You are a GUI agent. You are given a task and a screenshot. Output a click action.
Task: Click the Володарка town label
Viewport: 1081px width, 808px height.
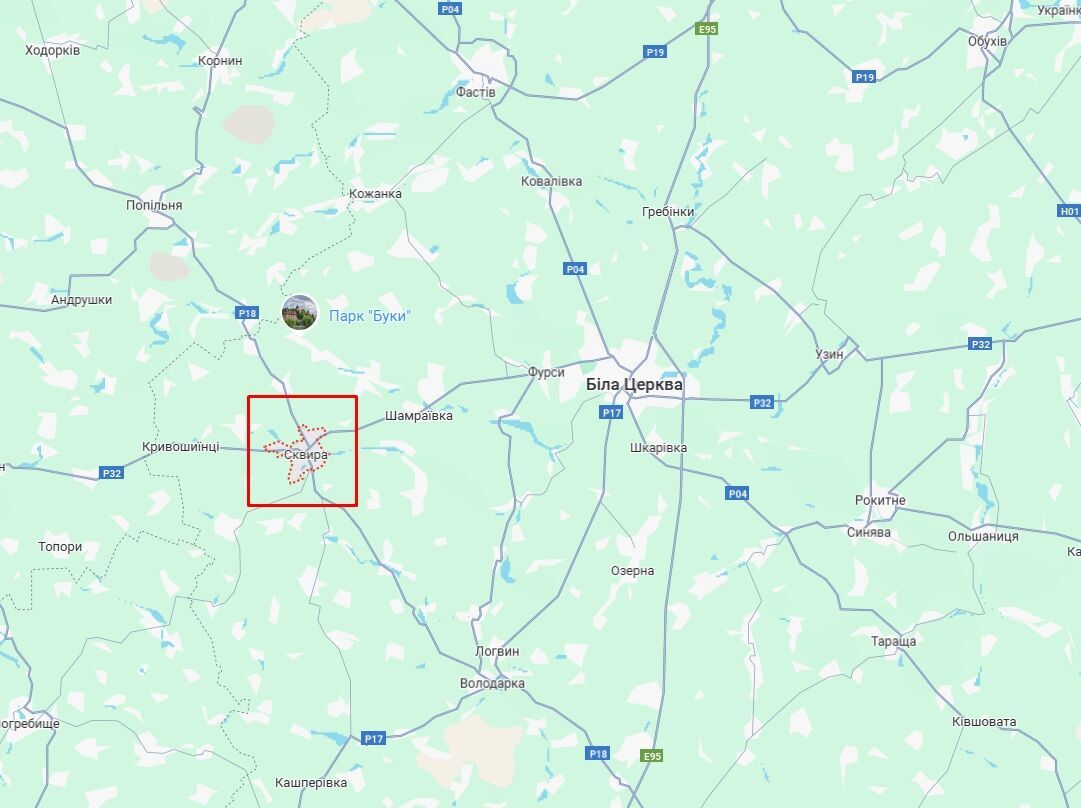(x=492, y=683)
